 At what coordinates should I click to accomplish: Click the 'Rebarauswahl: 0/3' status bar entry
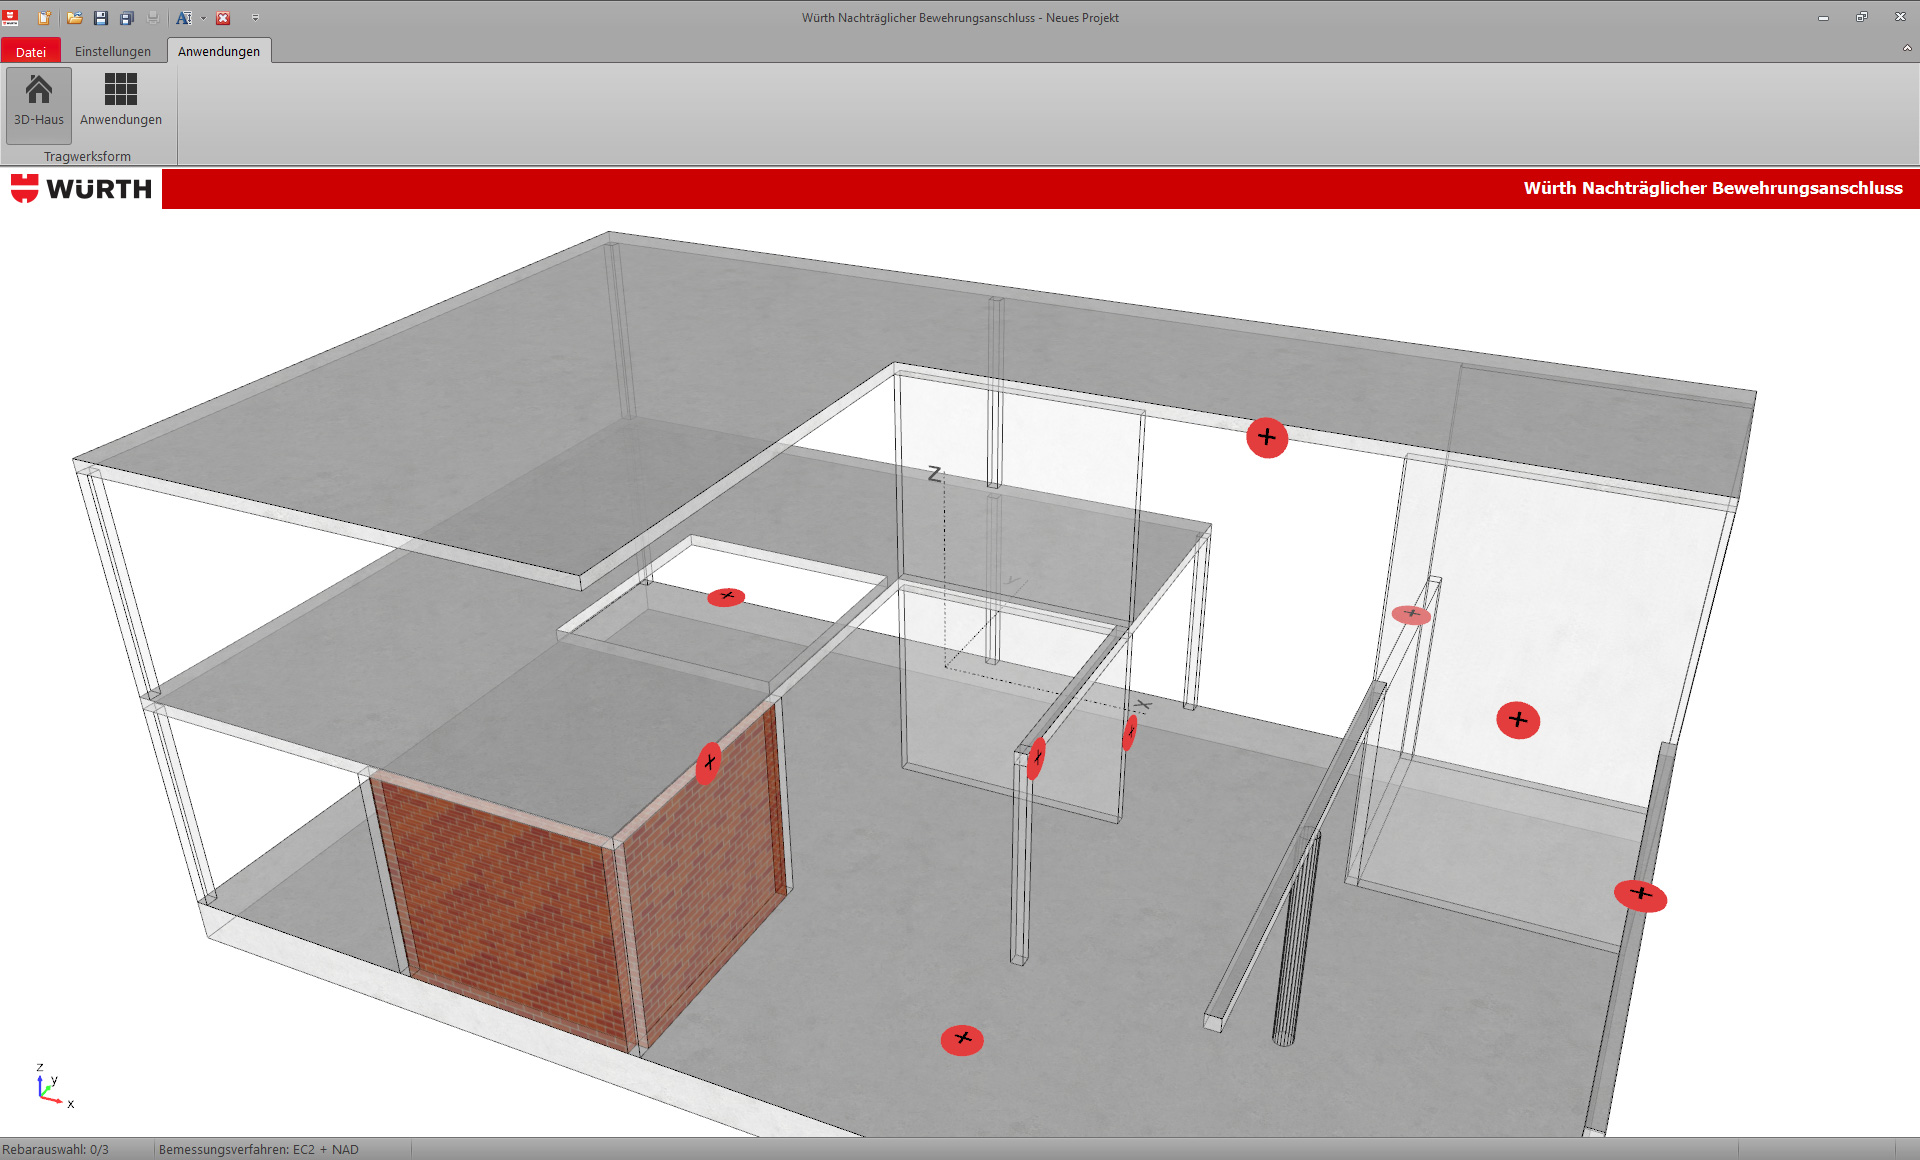pyautogui.click(x=56, y=1149)
